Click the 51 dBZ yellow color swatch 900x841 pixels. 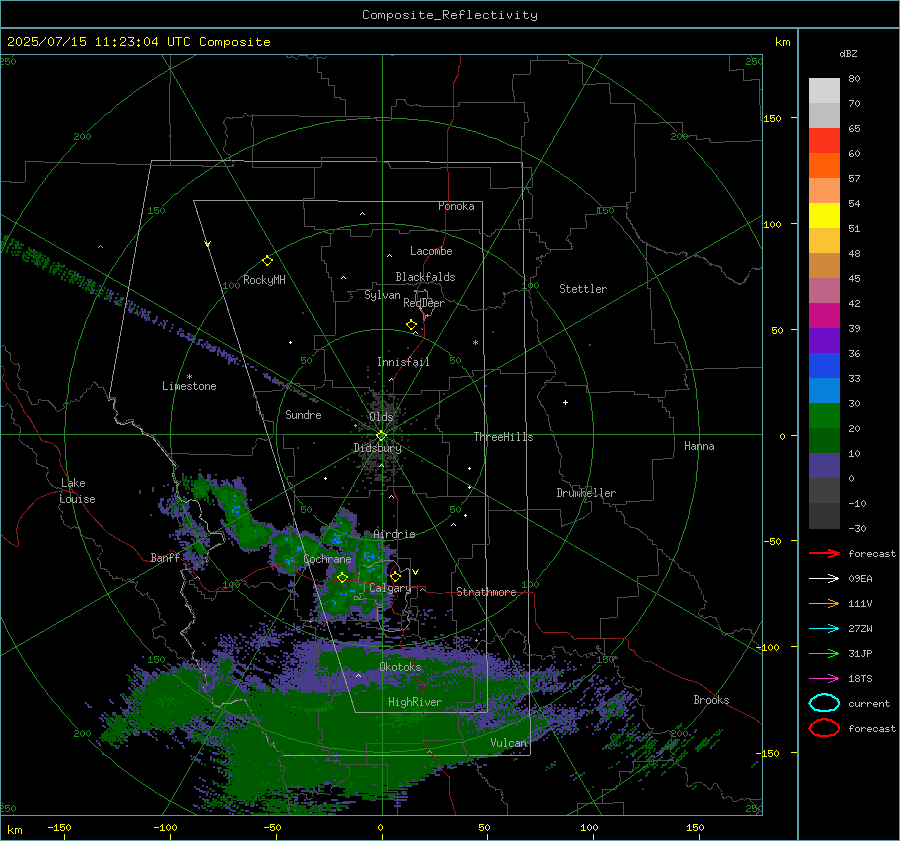point(824,215)
